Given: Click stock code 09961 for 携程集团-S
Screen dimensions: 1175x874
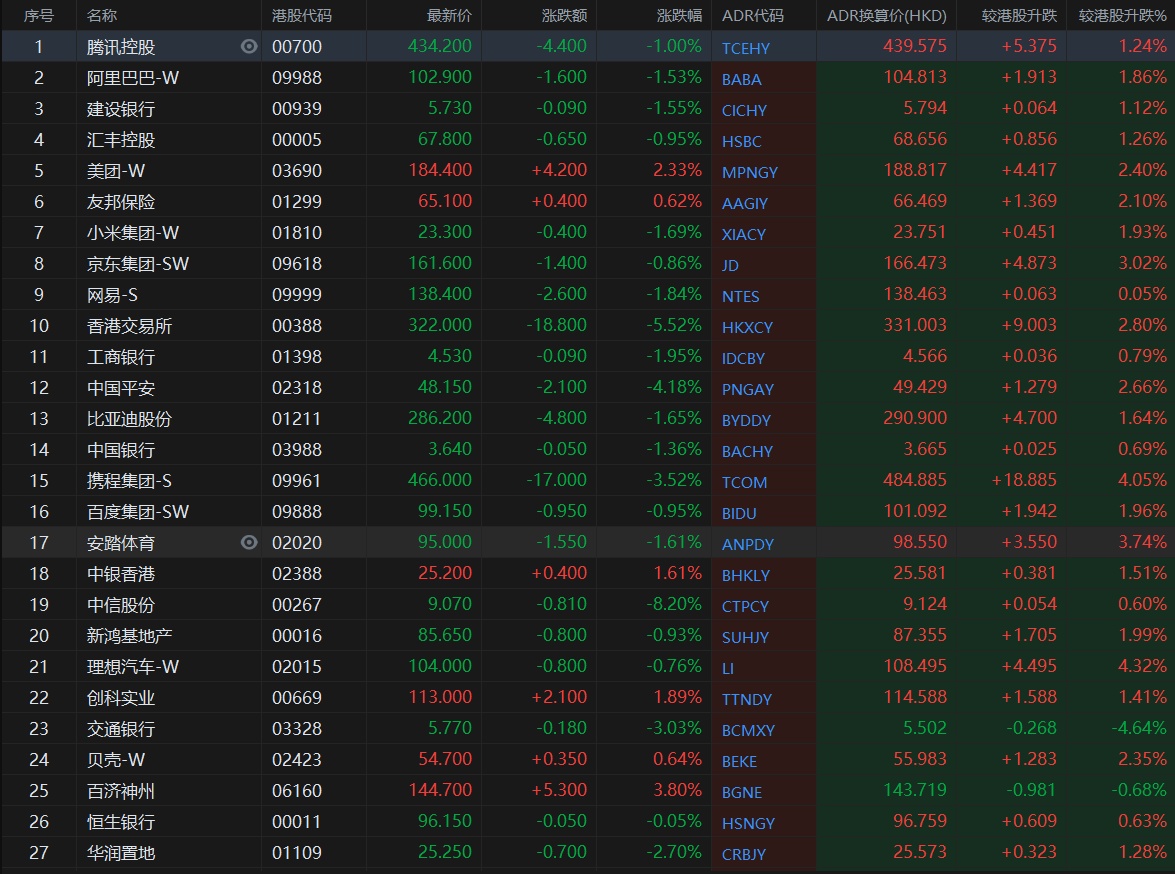Looking at the screenshot, I should point(297,481).
